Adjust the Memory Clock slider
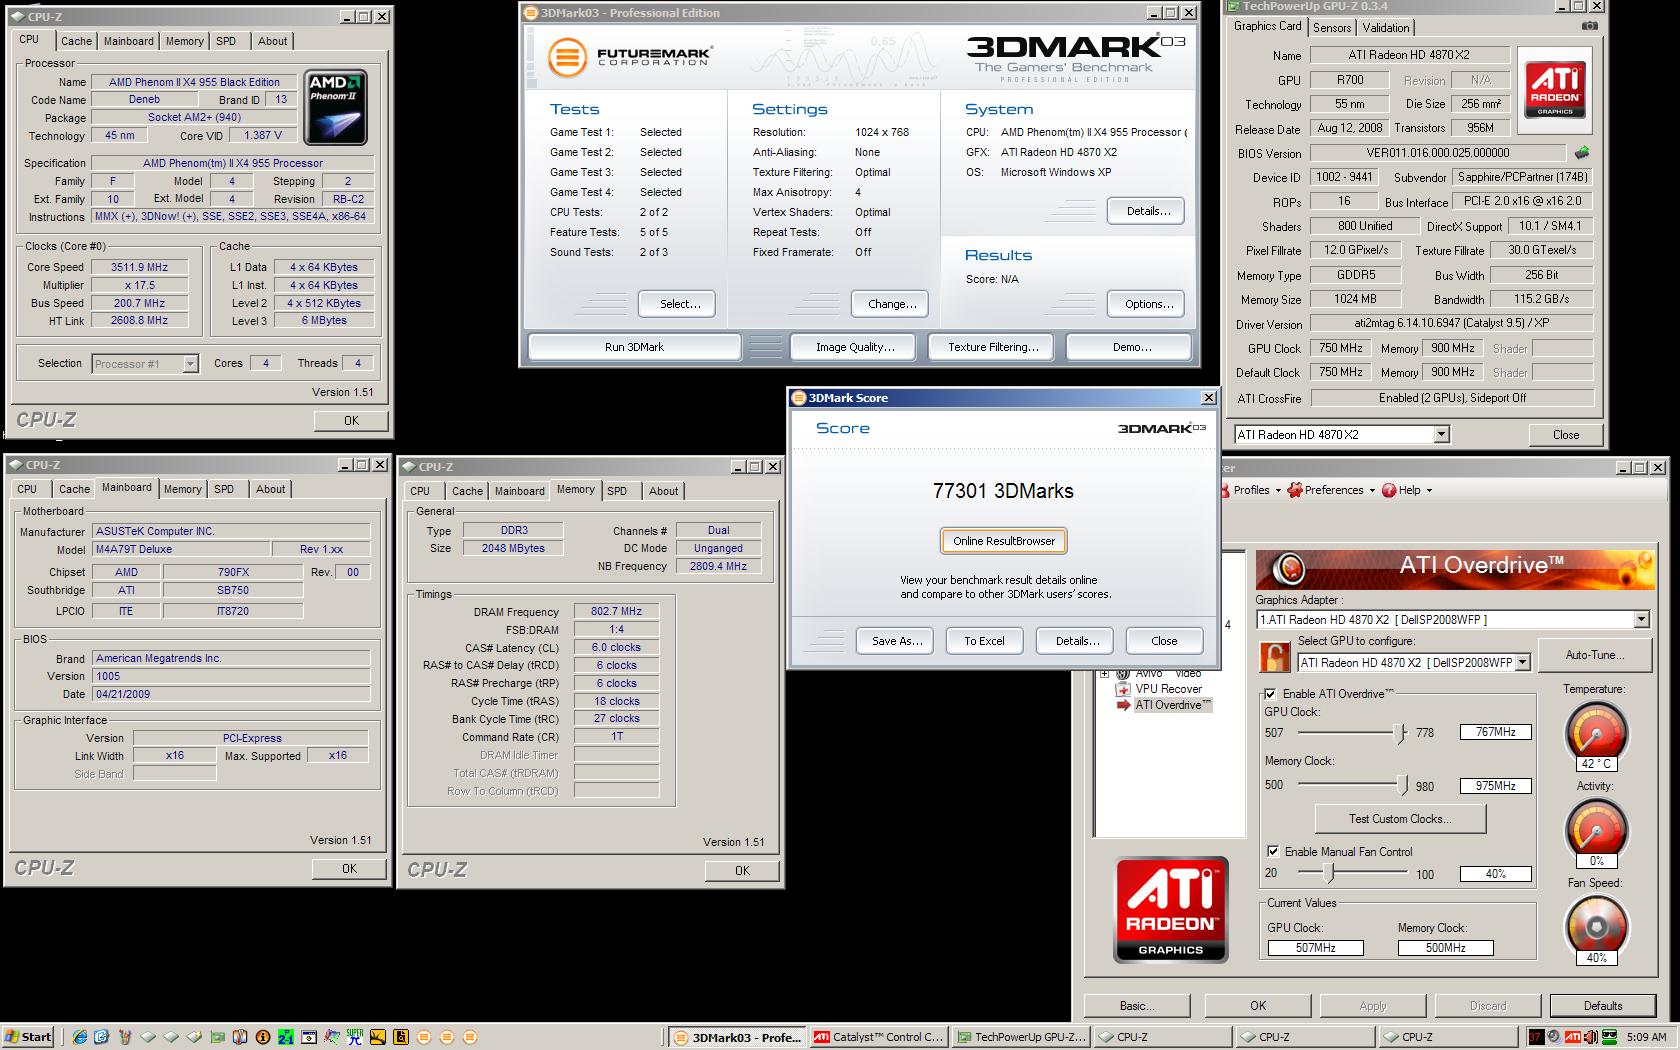The height and width of the screenshot is (1050, 1680). click(x=1401, y=785)
